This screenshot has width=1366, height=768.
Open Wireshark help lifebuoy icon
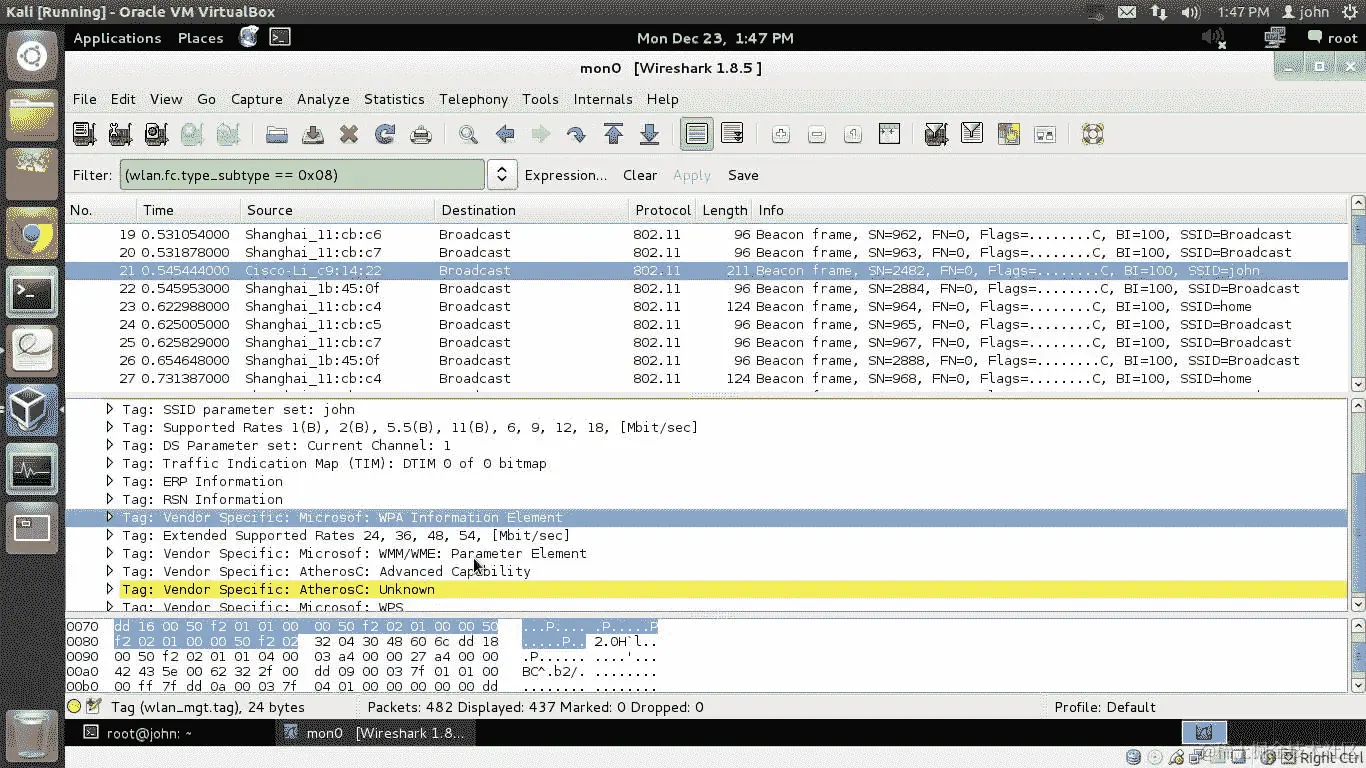click(1093, 134)
